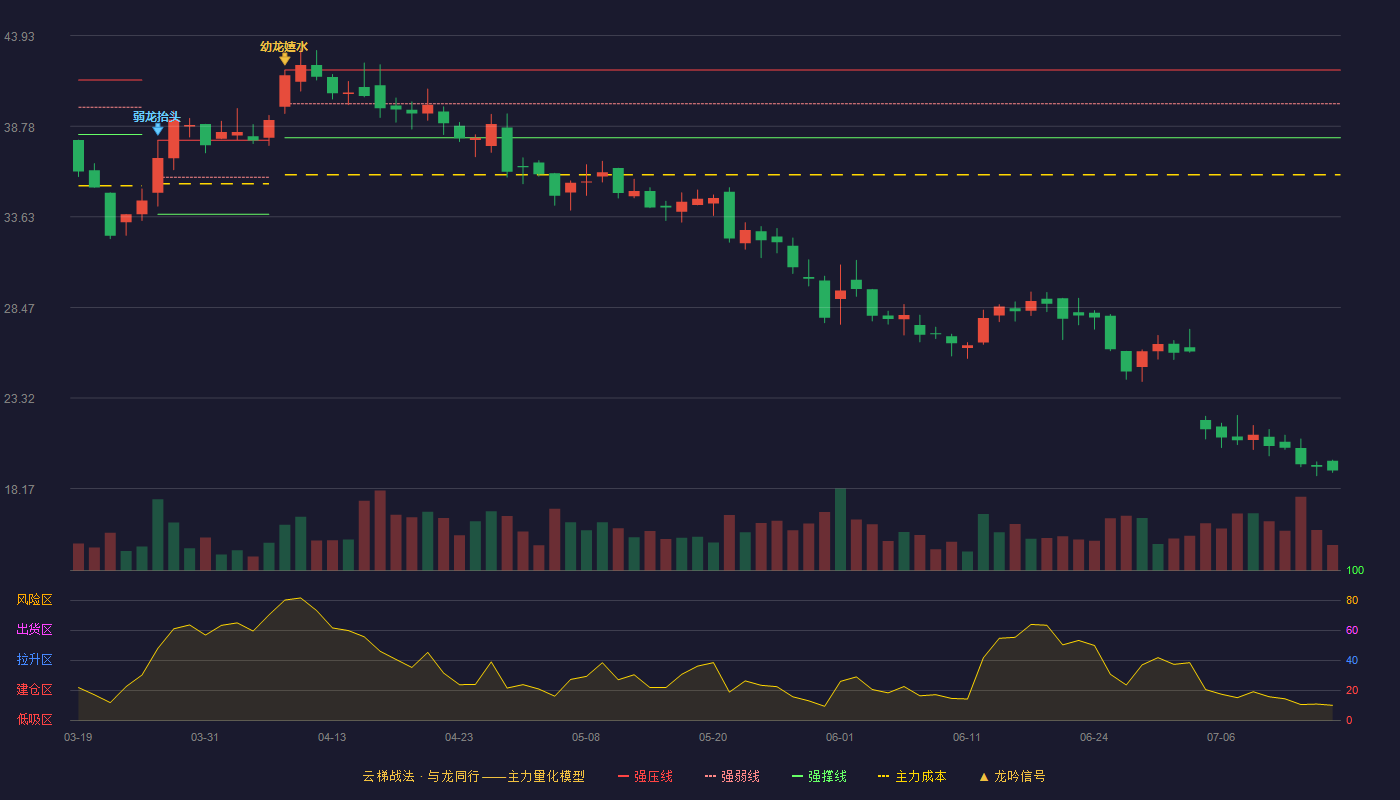Select the 拉升区 zone label

34,660
